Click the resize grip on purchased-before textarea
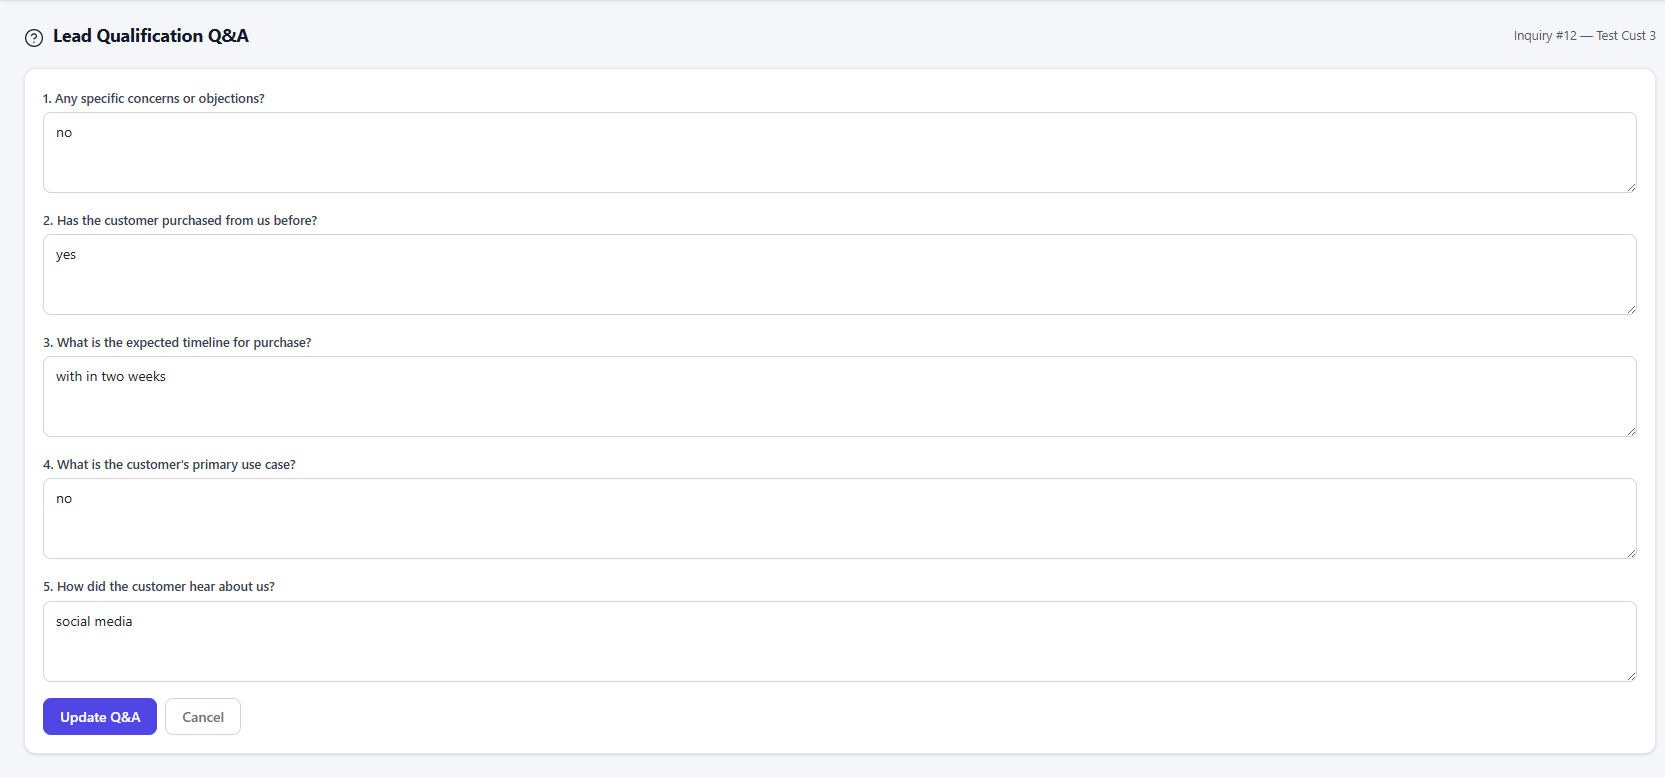 [1631, 309]
